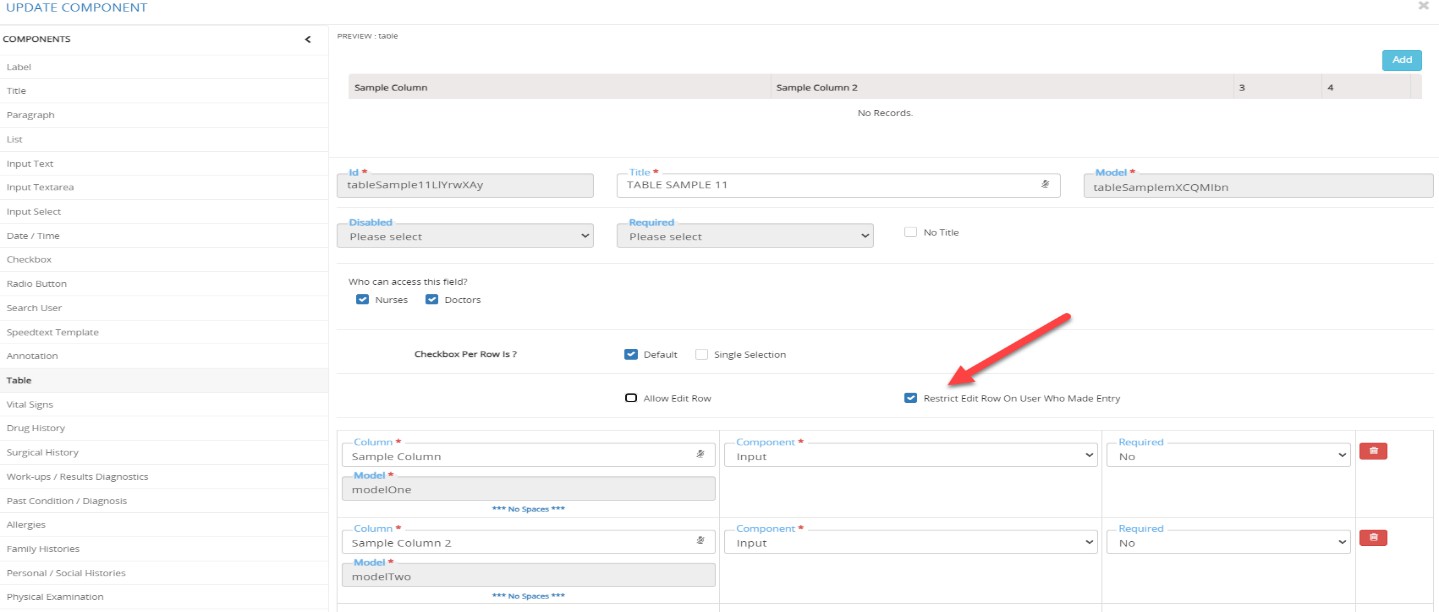Screen dimensions: 1439x612
Task: Tick the No Title checkbox
Action: (910, 232)
